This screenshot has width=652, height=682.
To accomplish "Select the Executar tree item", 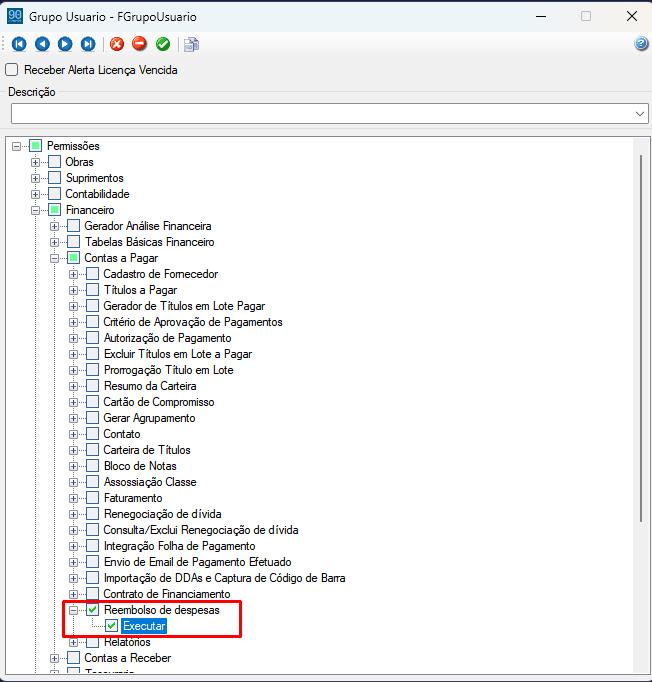I will pyautogui.click(x=144, y=626).
